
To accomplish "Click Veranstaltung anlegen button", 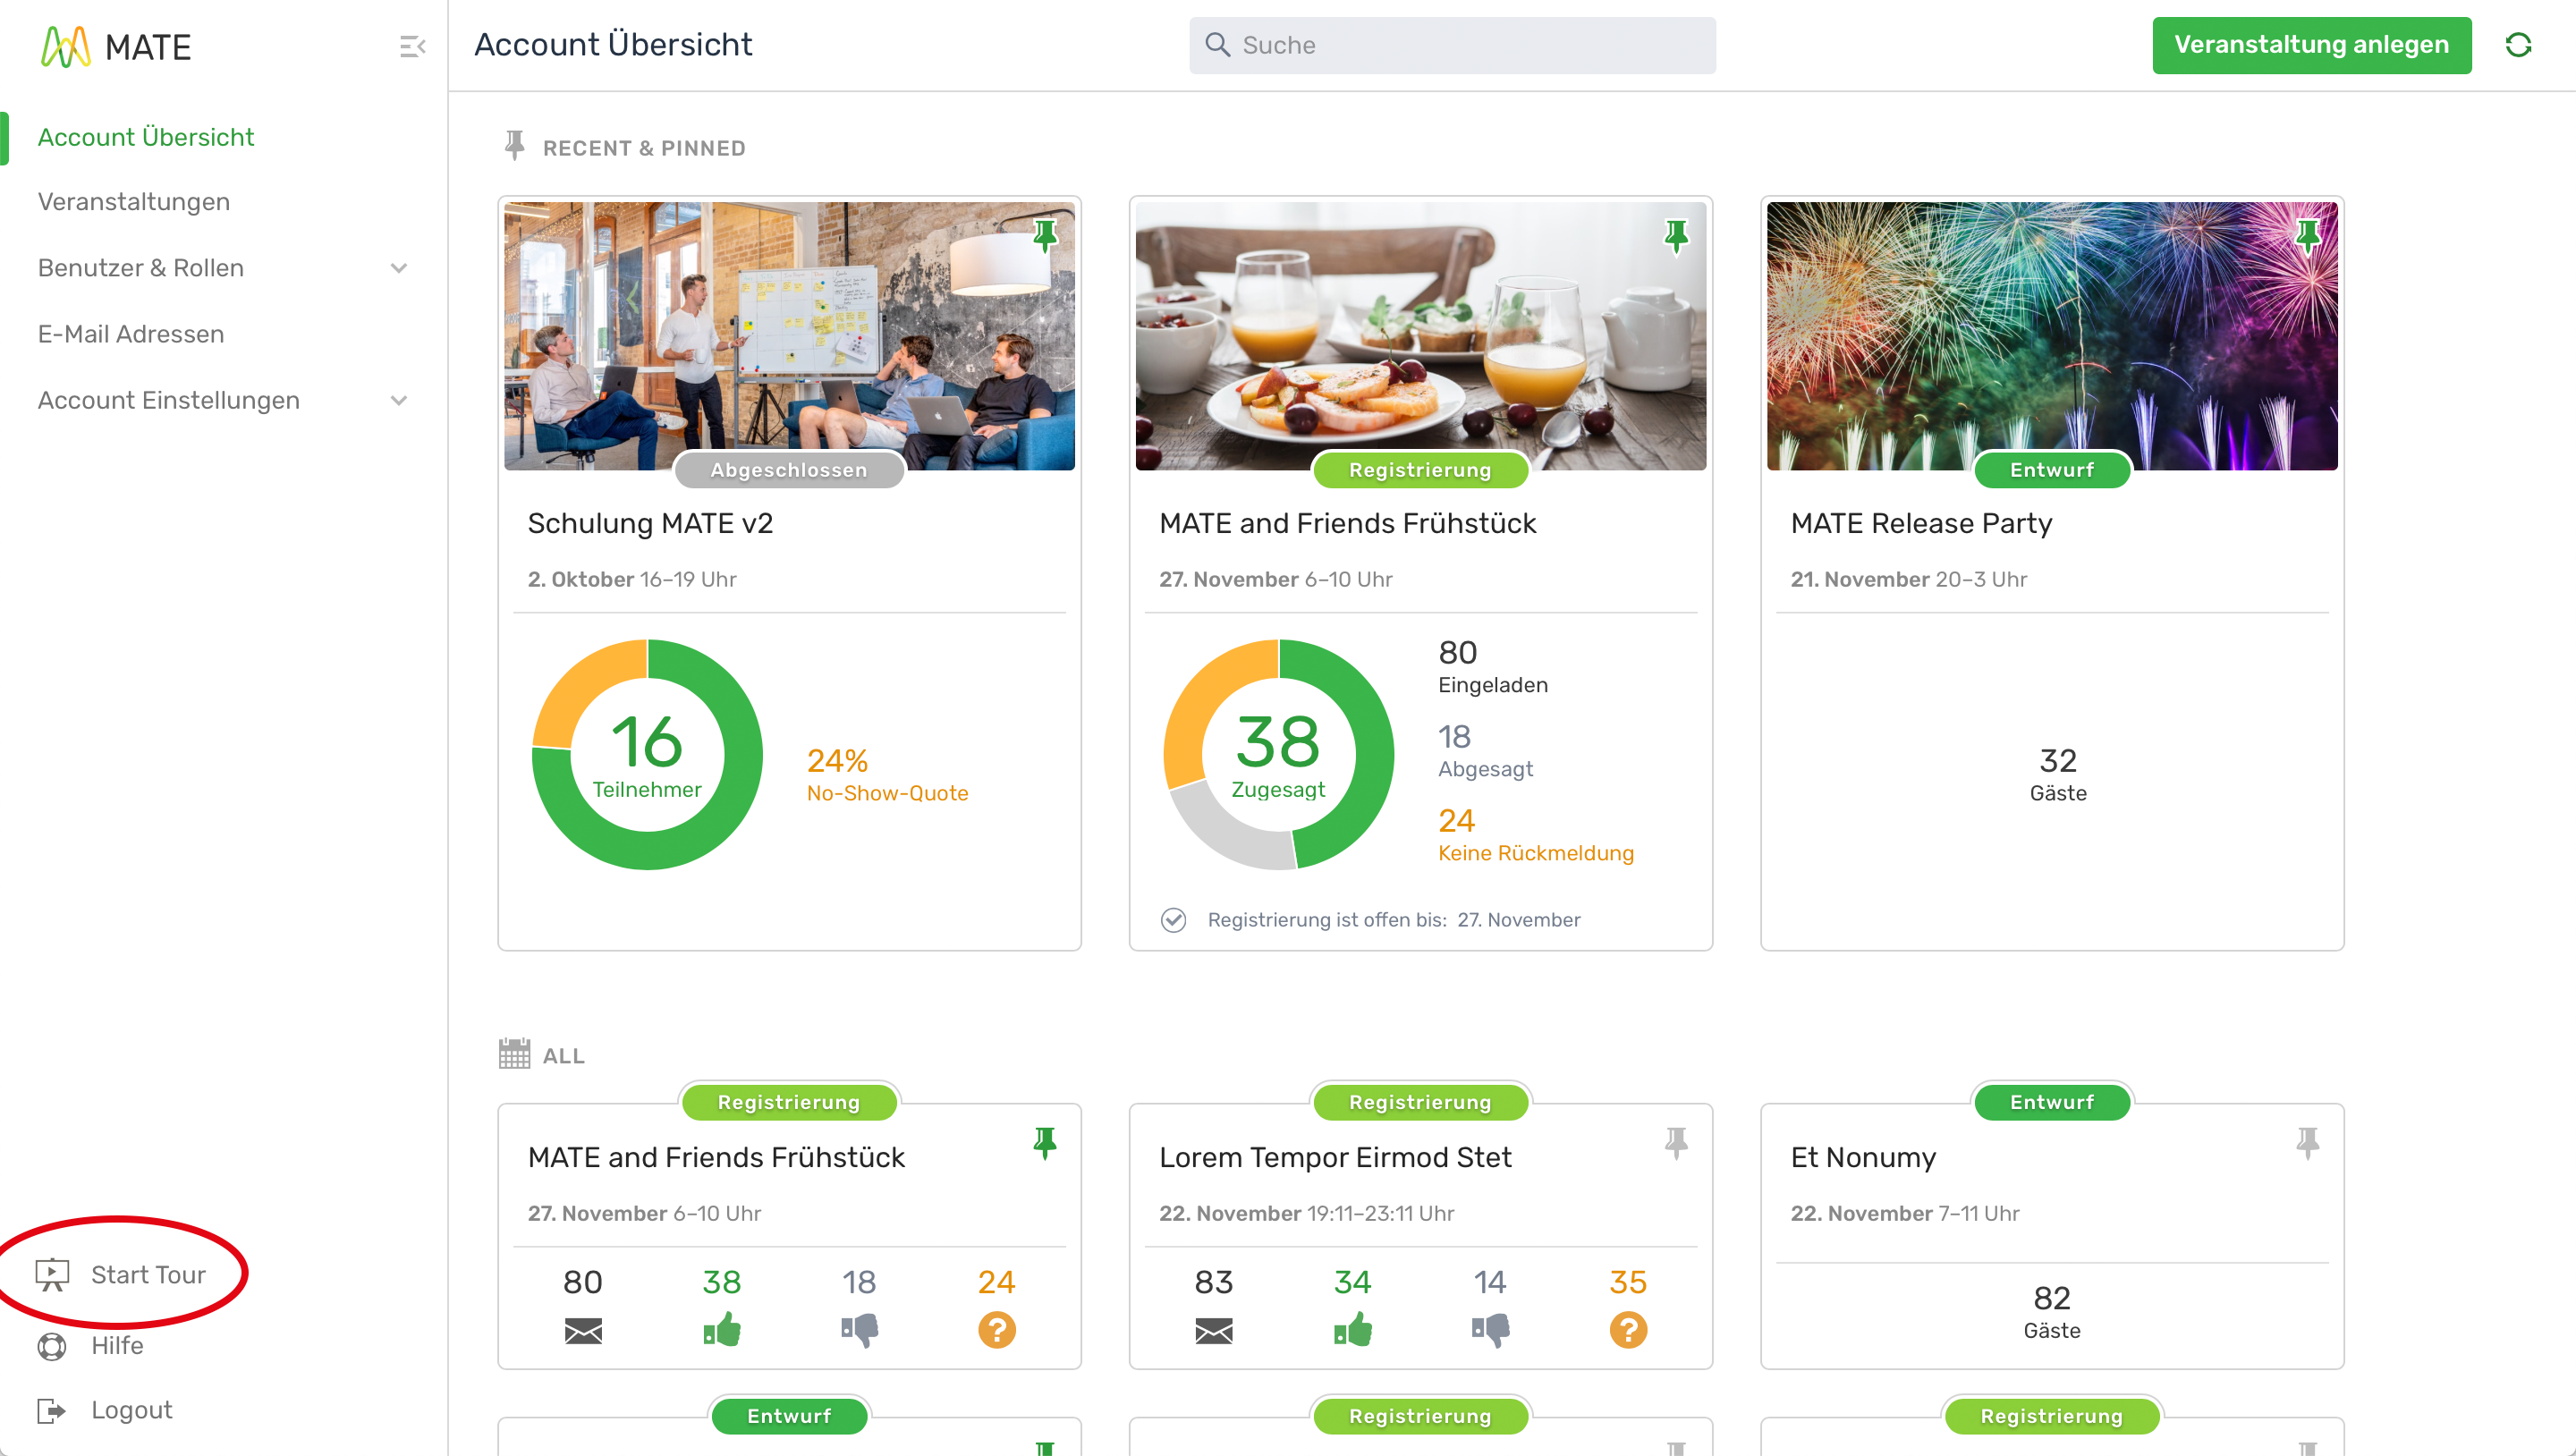I will (2311, 45).
